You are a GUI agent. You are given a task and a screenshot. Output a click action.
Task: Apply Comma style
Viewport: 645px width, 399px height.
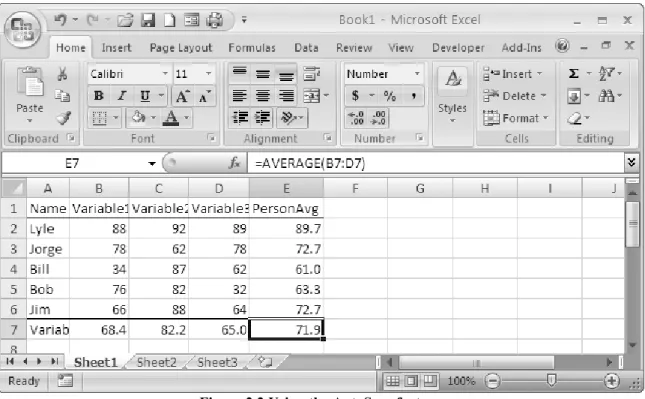coord(413,96)
